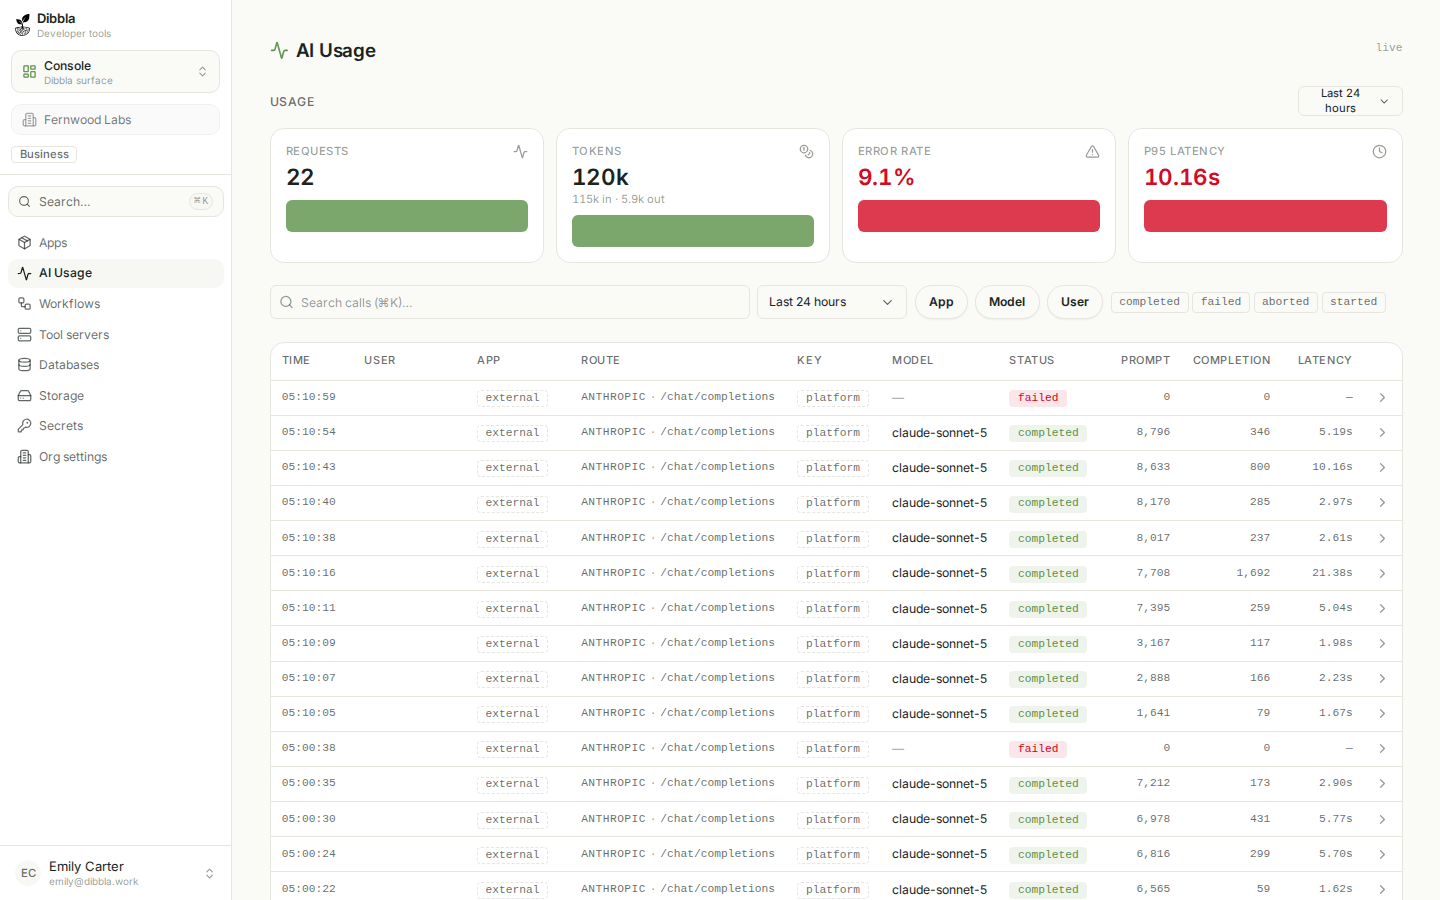The height and width of the screenshot is (900, 1440).
Task: Click the Business plan badge
Action: tap(45, 154)
